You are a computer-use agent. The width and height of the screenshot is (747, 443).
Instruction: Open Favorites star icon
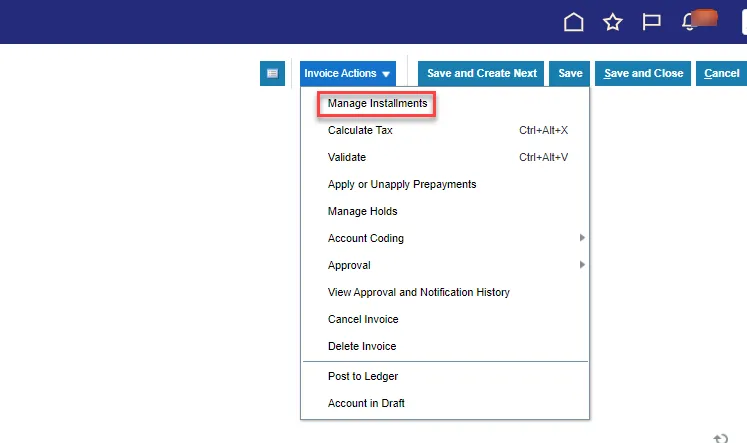613,22
